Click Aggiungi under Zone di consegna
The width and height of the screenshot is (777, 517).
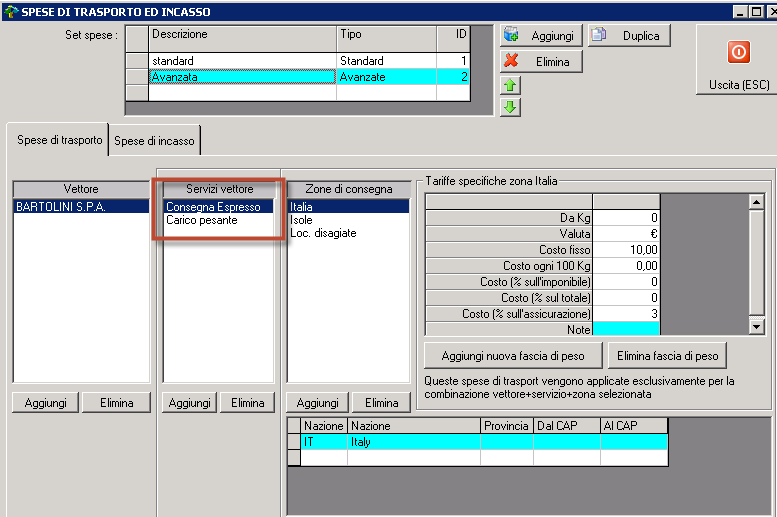coord(317,403)
